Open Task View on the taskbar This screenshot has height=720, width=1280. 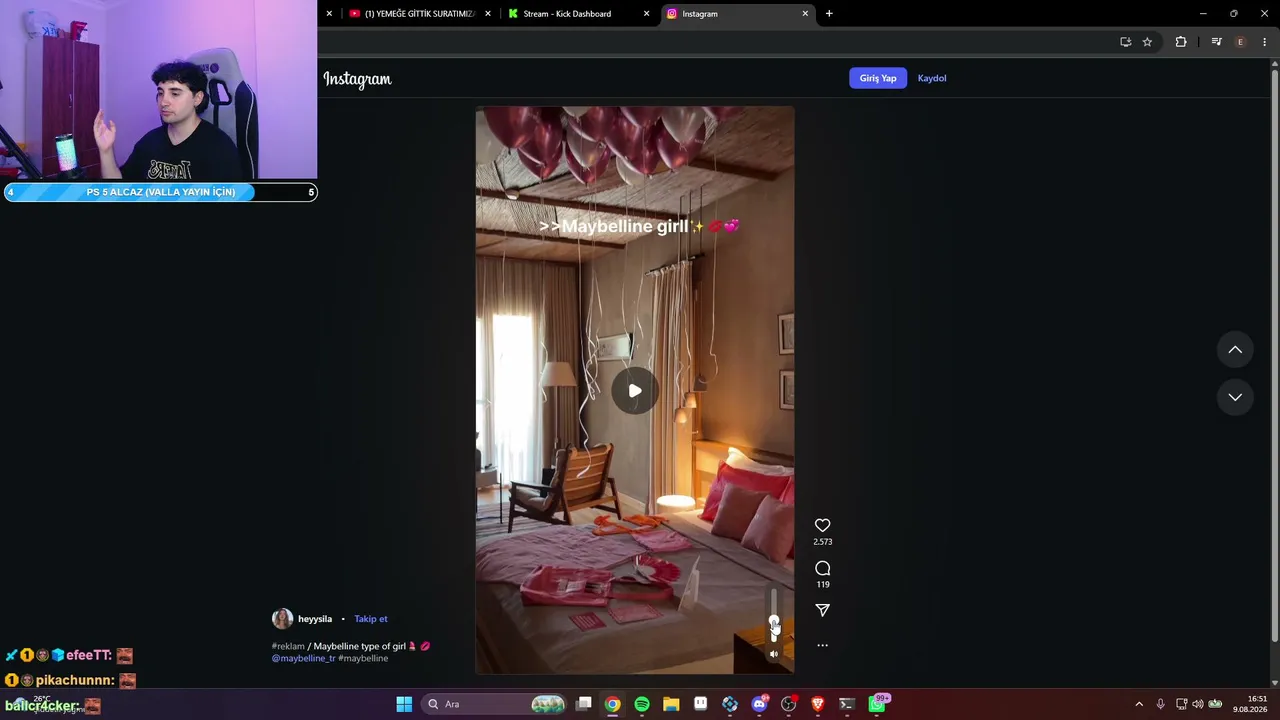584,704
